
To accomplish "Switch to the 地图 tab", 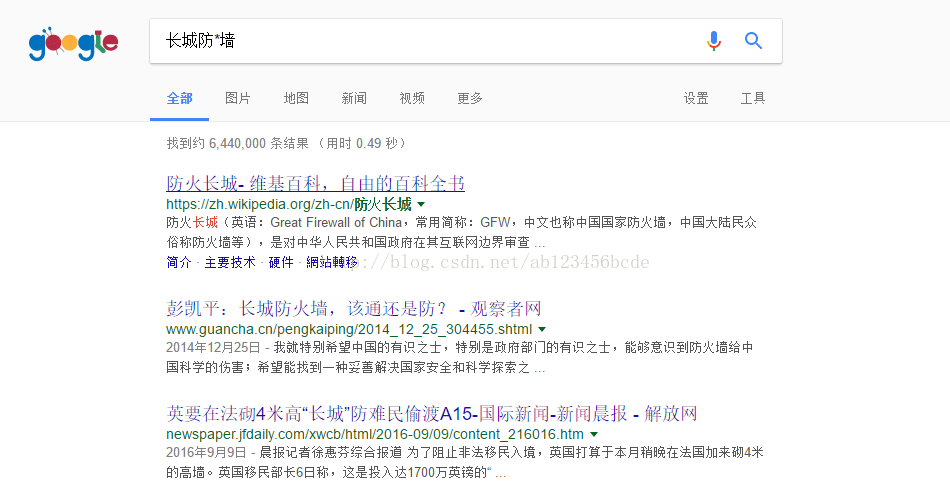I will [x=296, y=99].
